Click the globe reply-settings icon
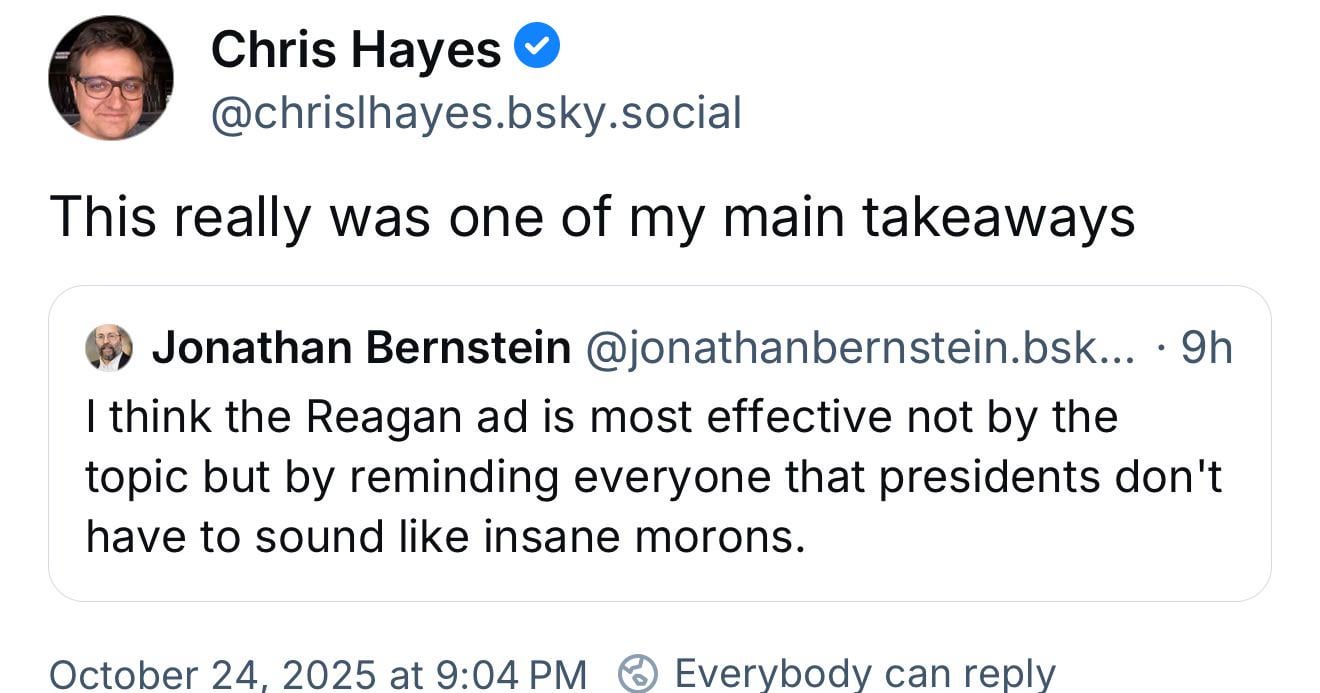Image resolution: width=1320 pixels, height=693 pixels. (637, 673)
